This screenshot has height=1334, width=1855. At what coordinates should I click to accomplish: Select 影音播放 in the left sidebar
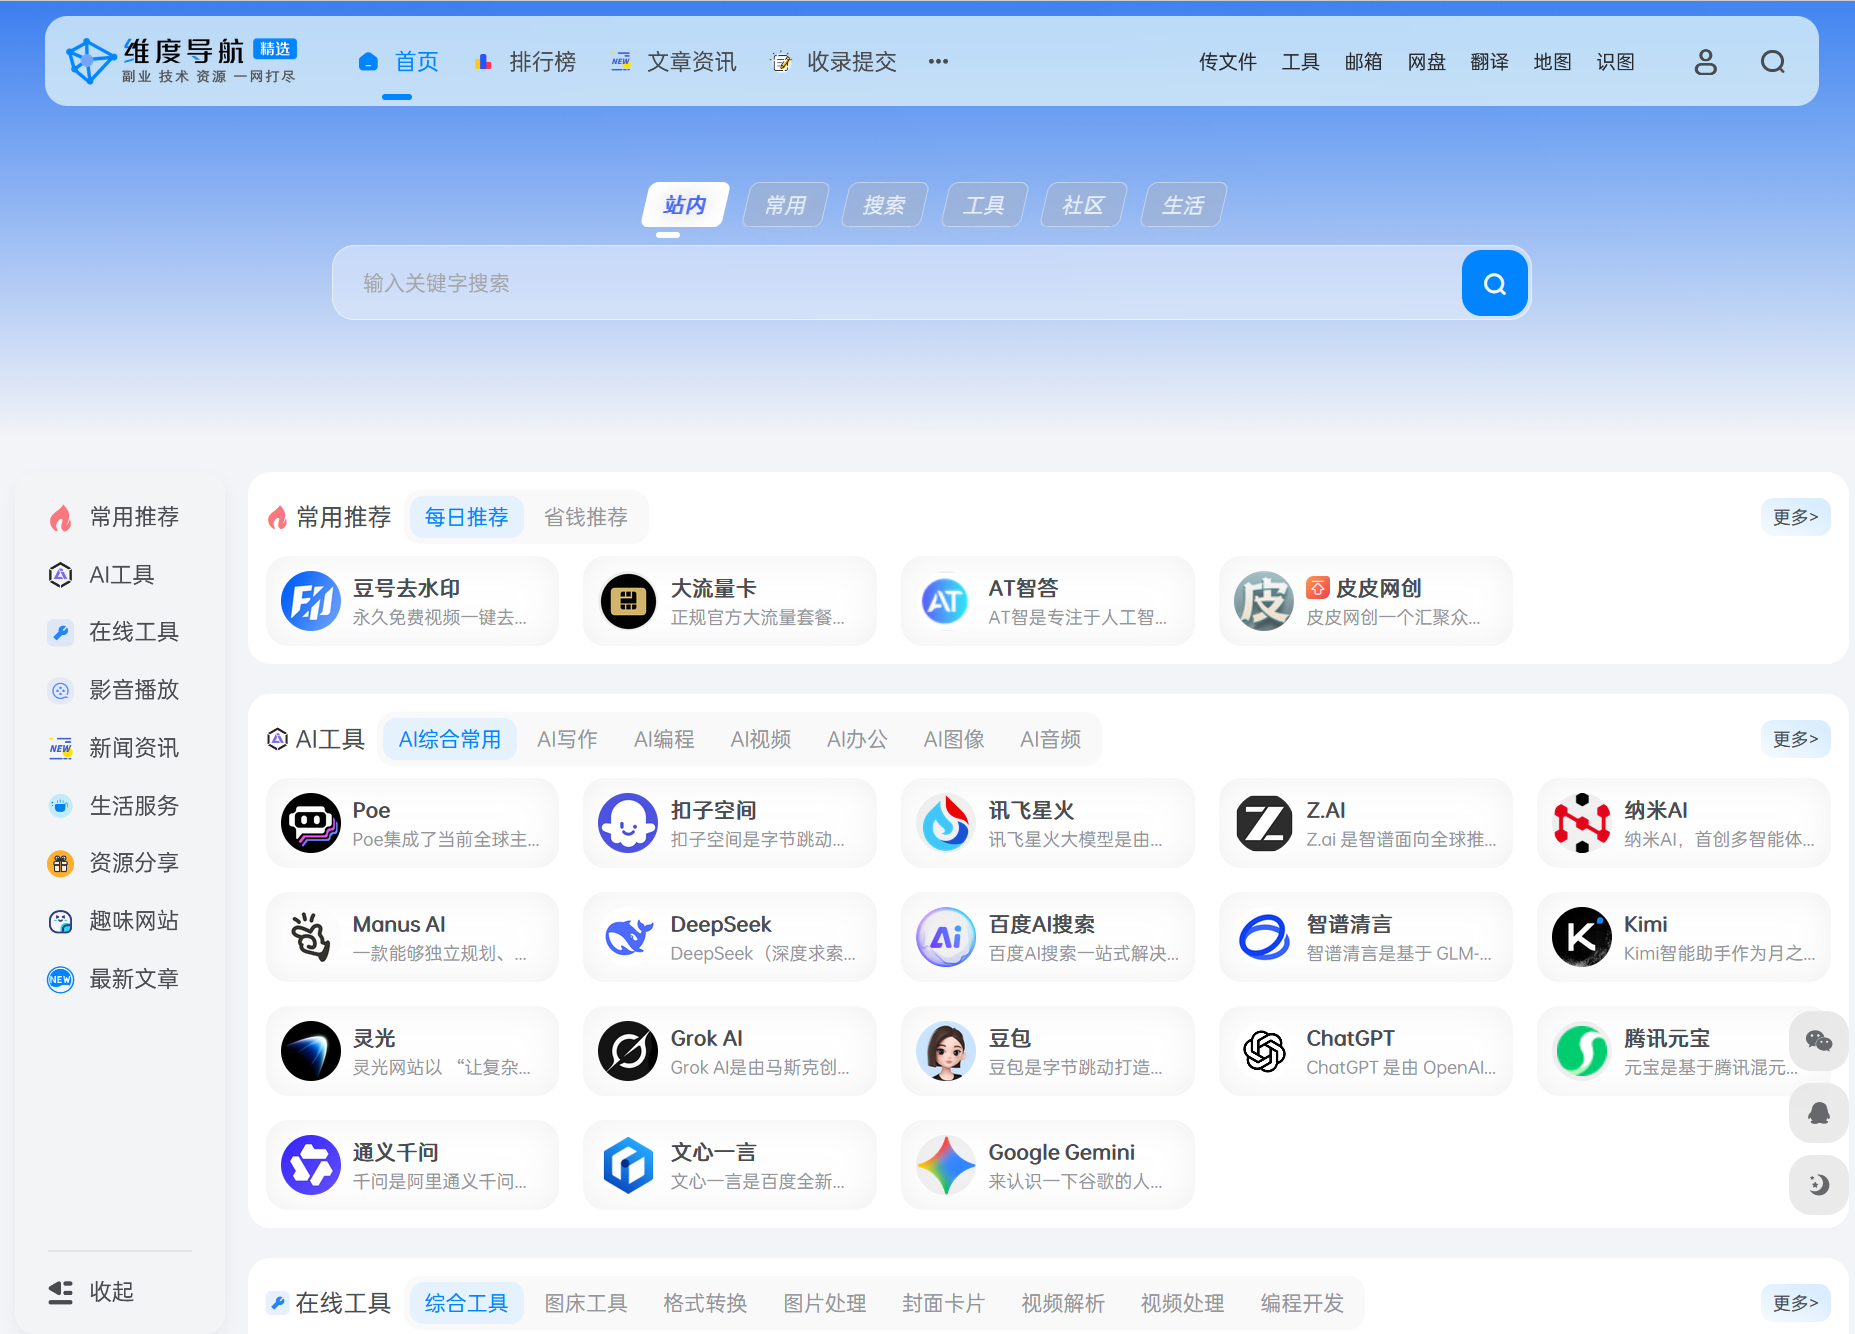pos(133,690)
